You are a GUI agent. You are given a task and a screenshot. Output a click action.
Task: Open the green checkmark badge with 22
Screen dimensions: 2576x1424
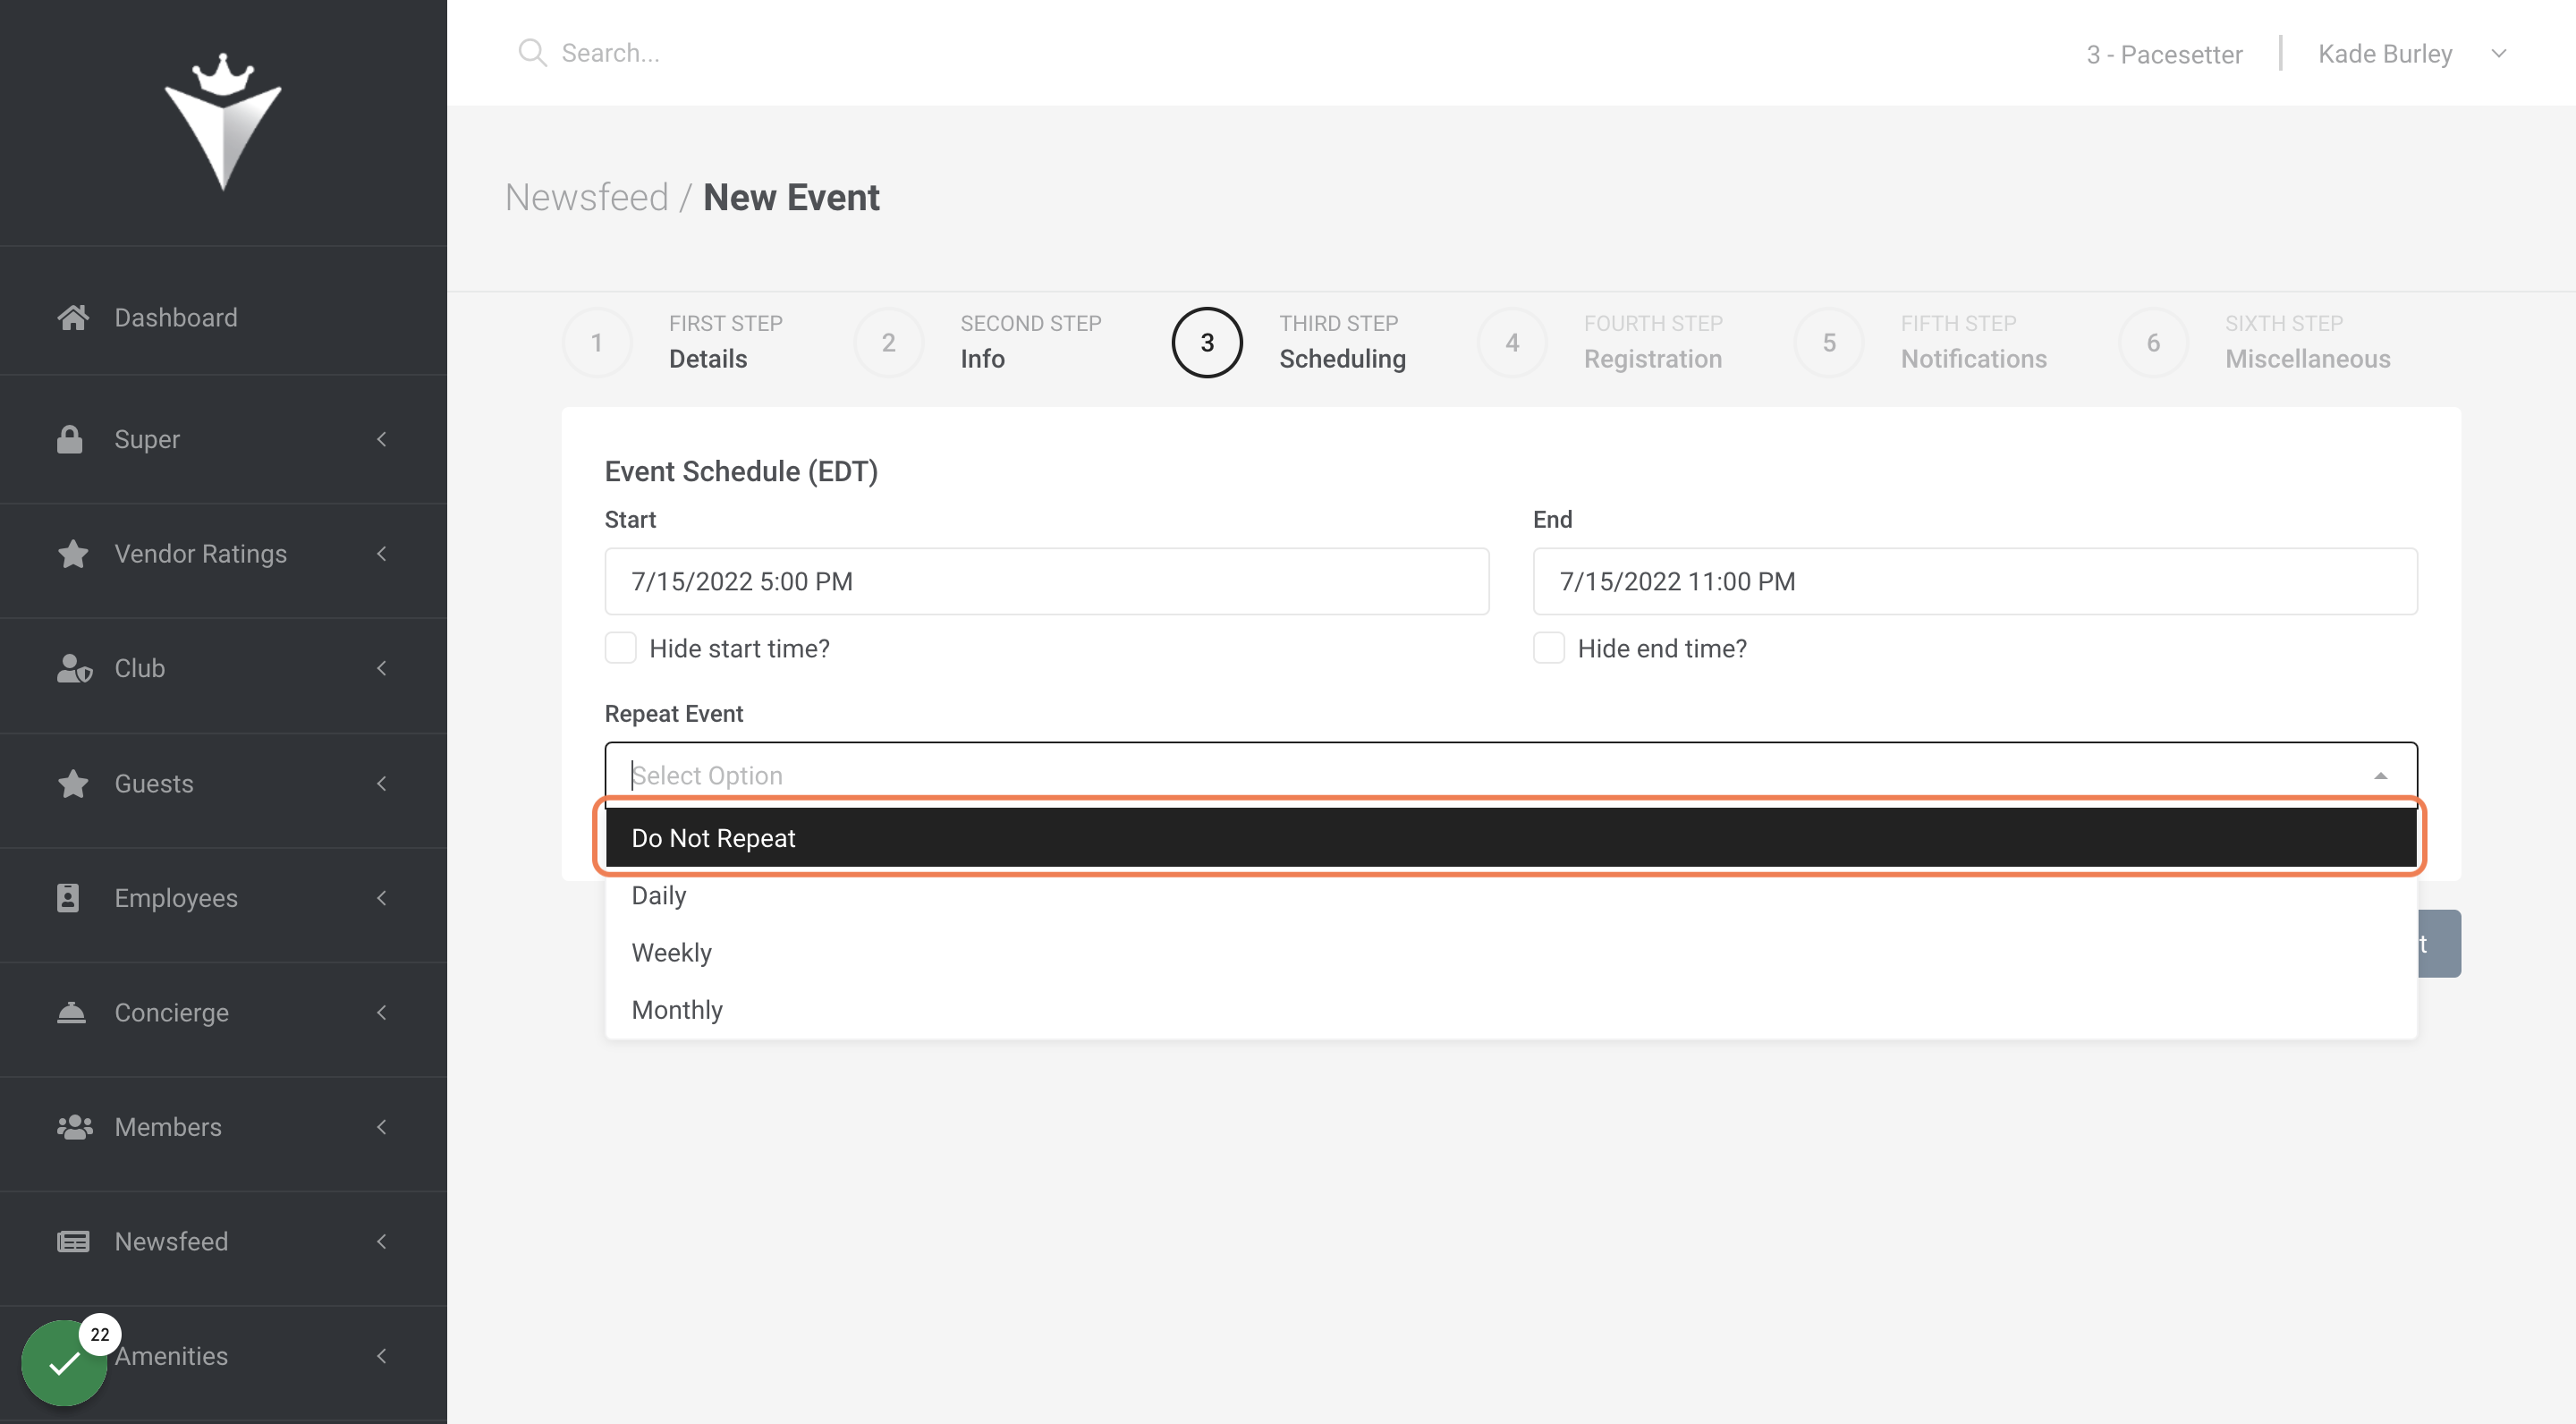tap(65, 1362)
